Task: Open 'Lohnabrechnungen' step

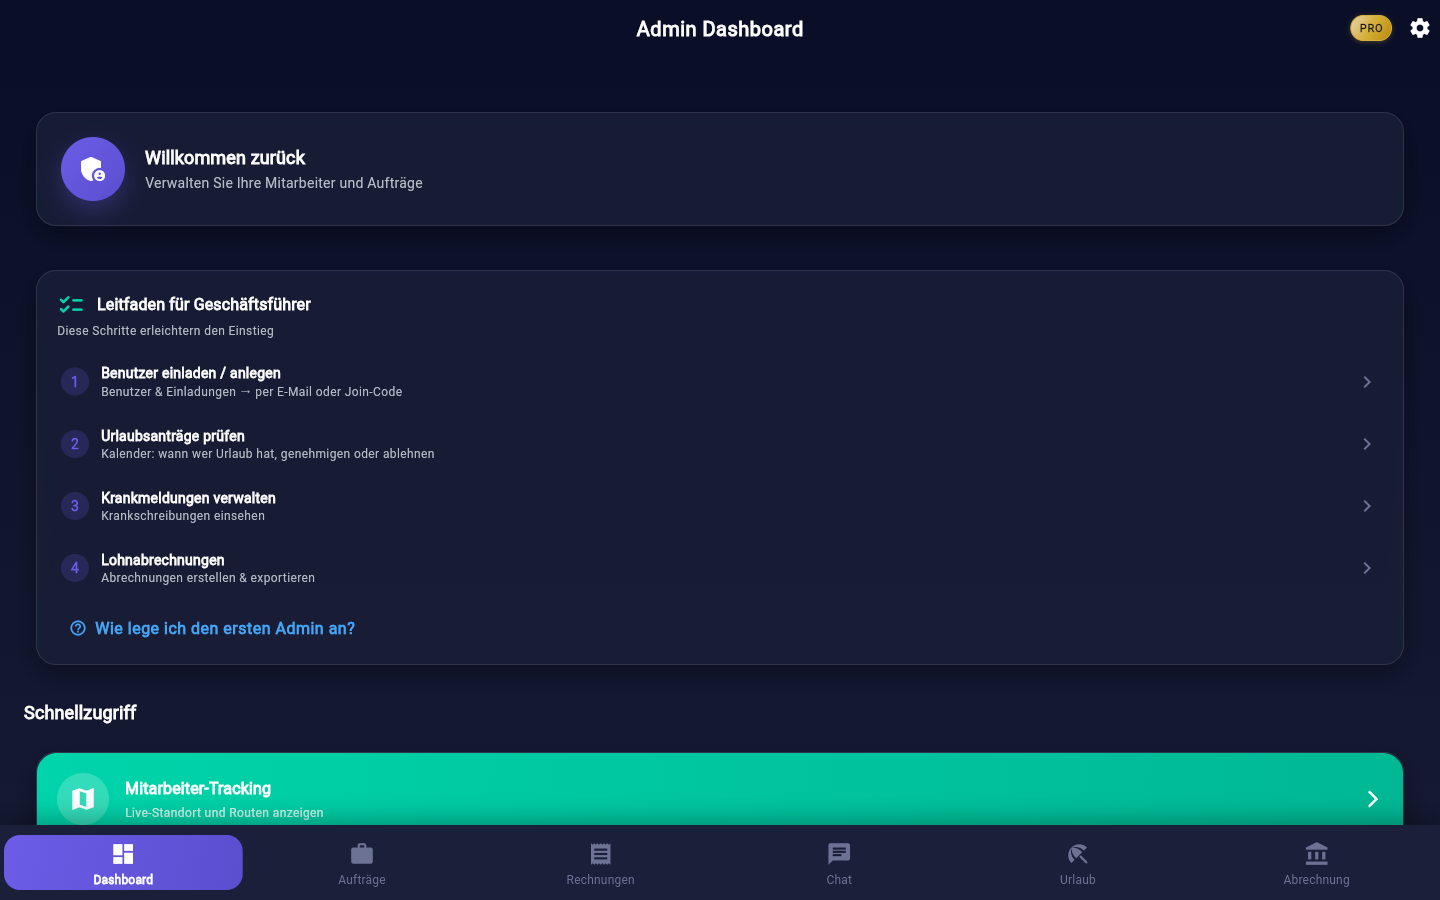Action: [720, 568]
